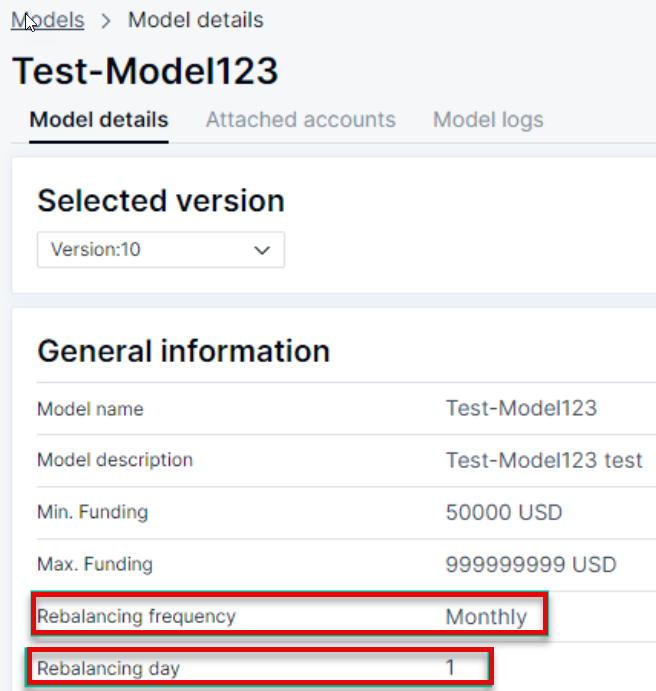656x691 pixels.
Task: Click the Rebalancing day value 1
Action: 451,667
